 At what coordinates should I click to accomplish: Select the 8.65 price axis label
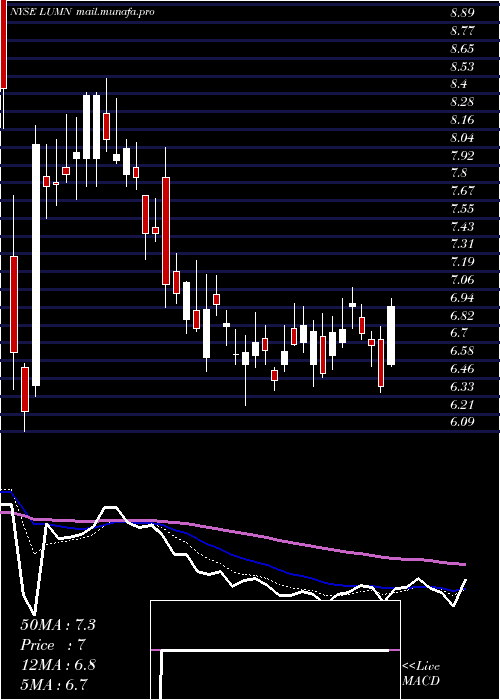pyautogui.click(x=462, y=49)
